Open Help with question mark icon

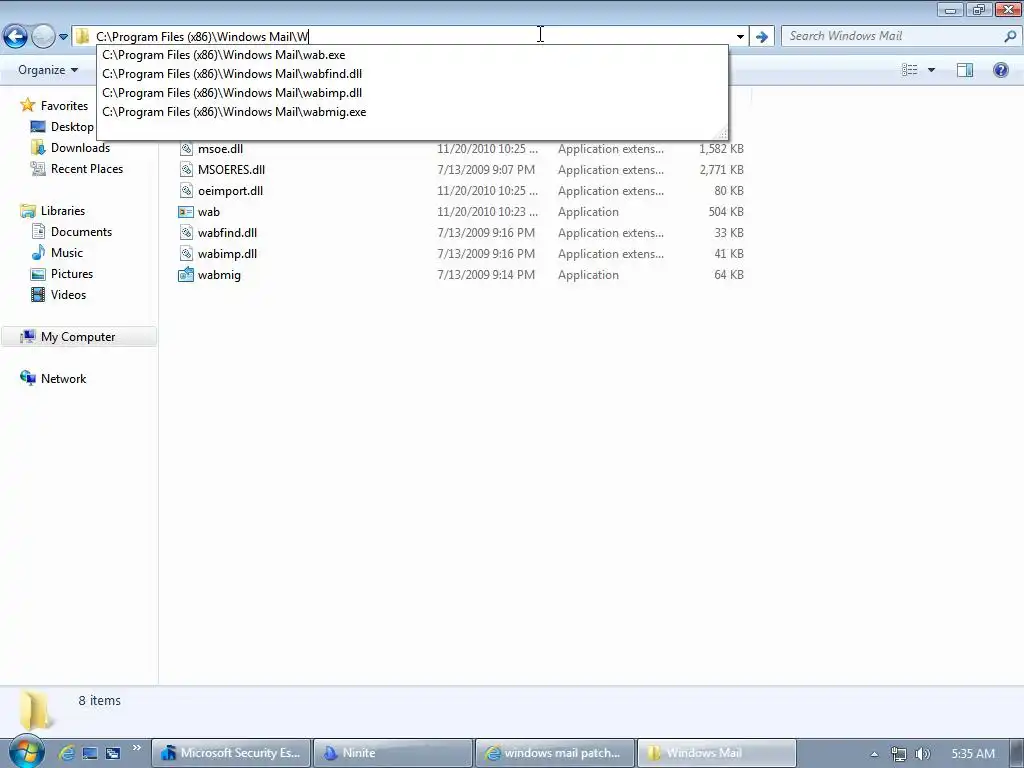1000,70
